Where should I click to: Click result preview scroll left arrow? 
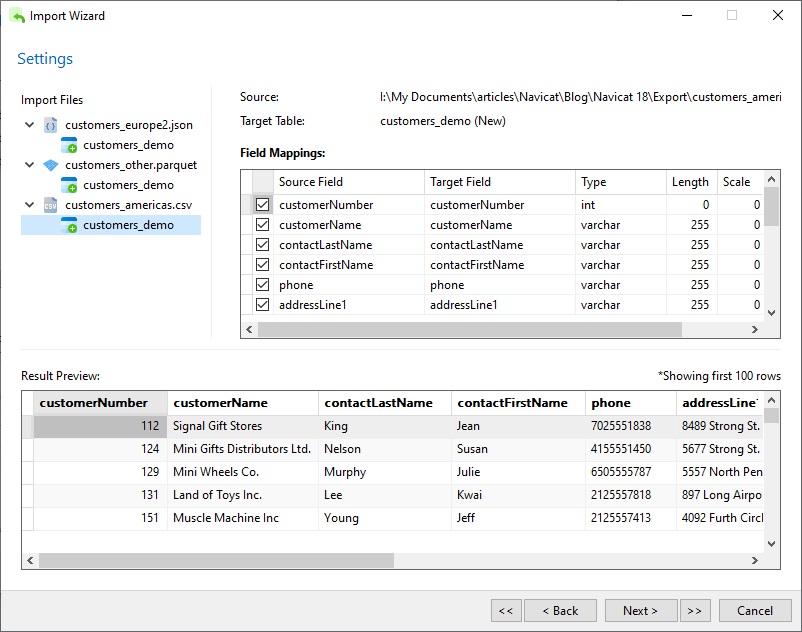click(30, 560)
